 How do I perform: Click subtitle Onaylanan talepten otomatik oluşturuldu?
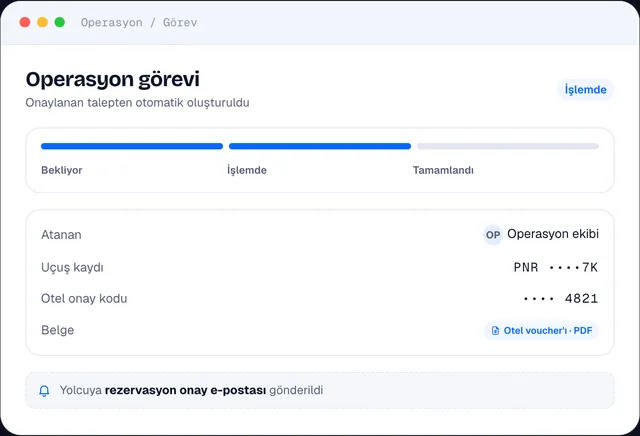coord(138,102)
